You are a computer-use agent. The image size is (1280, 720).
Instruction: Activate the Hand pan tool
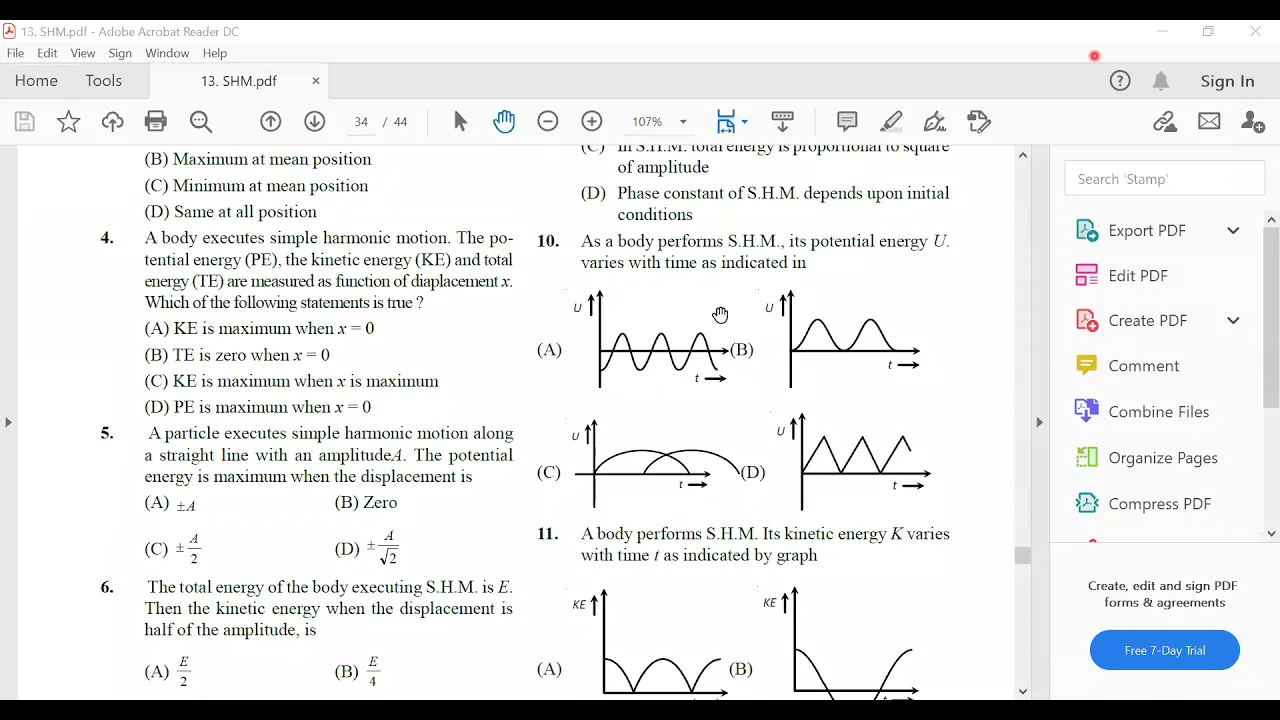tap(504, 122)
